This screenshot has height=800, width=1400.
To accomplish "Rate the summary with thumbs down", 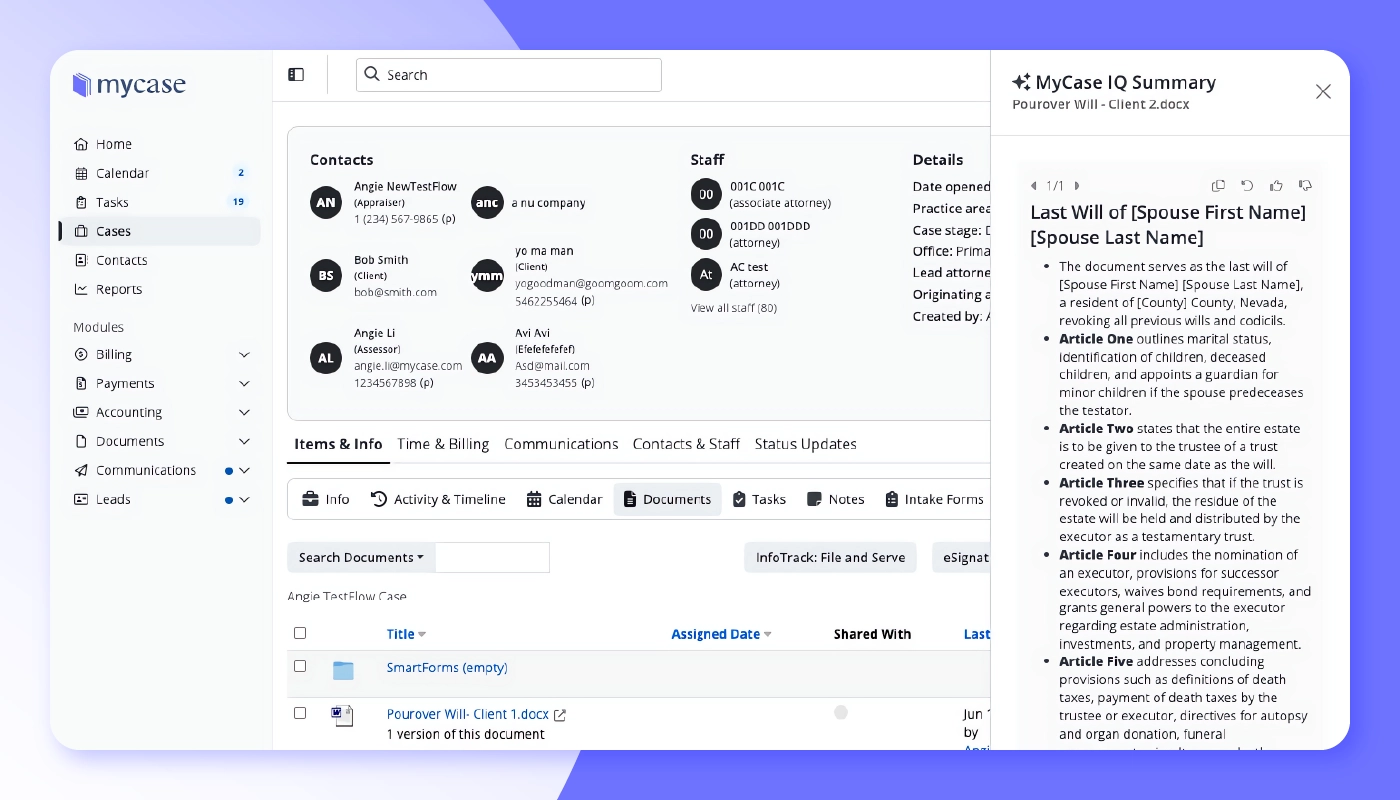I will coord(1305,185).
